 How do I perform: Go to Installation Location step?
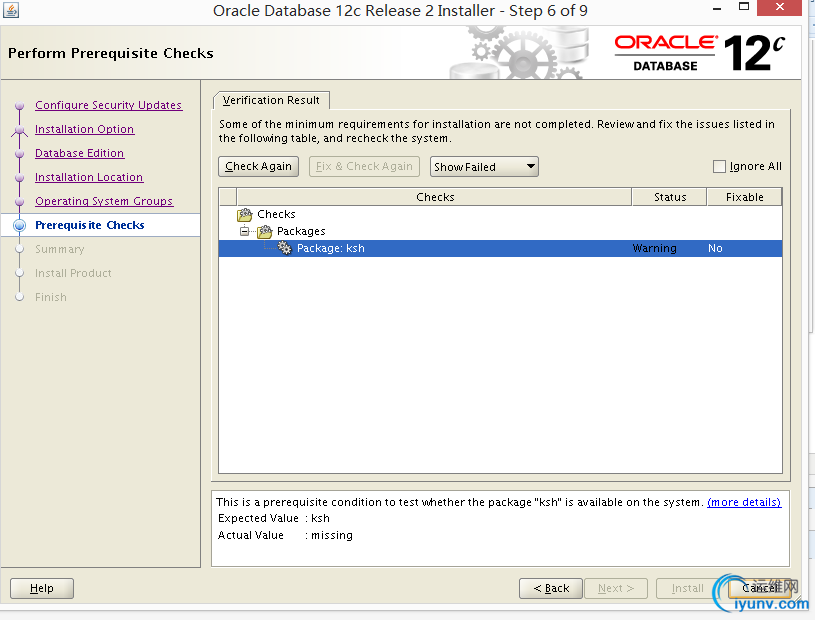(x=89, y=177)
